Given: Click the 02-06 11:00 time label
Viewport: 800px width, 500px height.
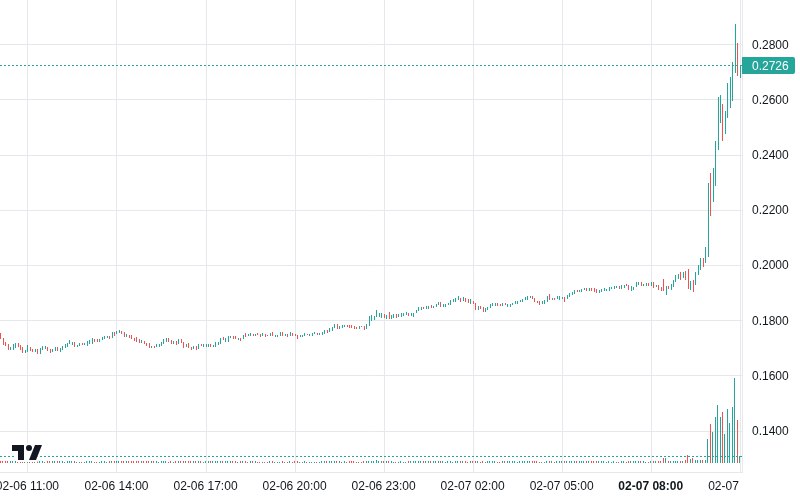Looking at the screenshot, I should click(29, 486).
